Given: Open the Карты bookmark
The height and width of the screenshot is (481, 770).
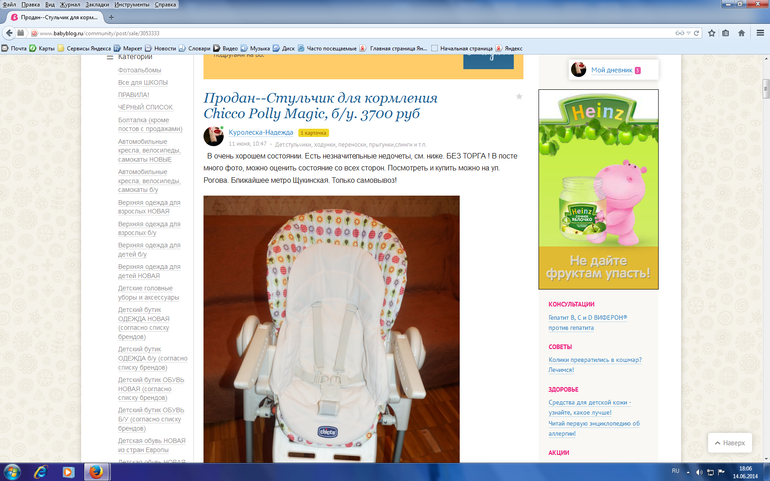Looking at the screenshot, I should 42,48.
